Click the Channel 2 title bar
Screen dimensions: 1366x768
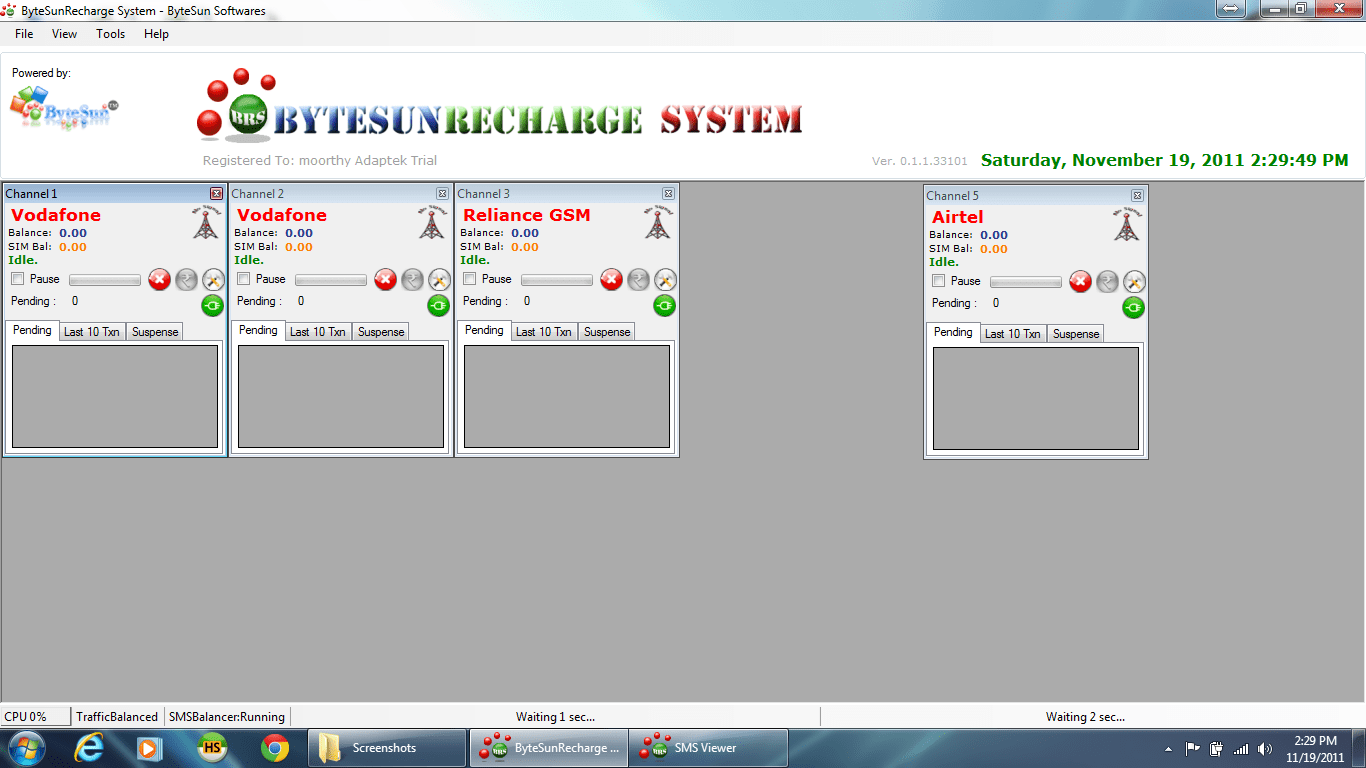tap(341, 194)
